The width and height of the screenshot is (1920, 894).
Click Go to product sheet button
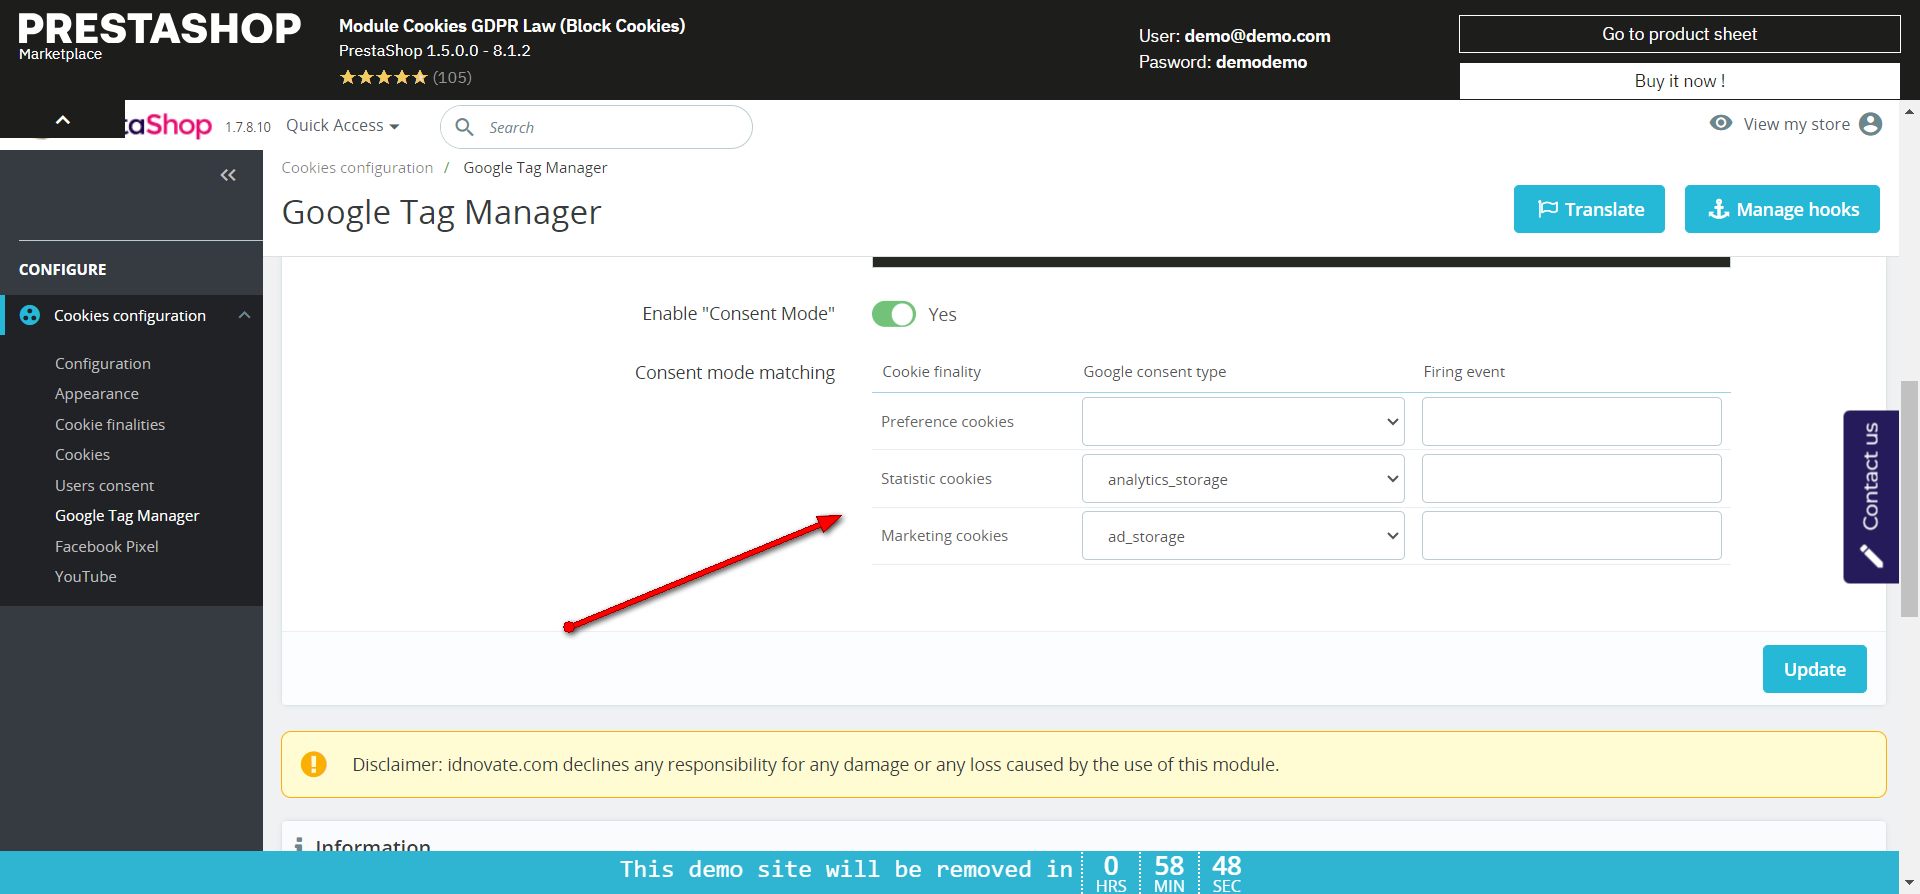tap(1680, 34)
